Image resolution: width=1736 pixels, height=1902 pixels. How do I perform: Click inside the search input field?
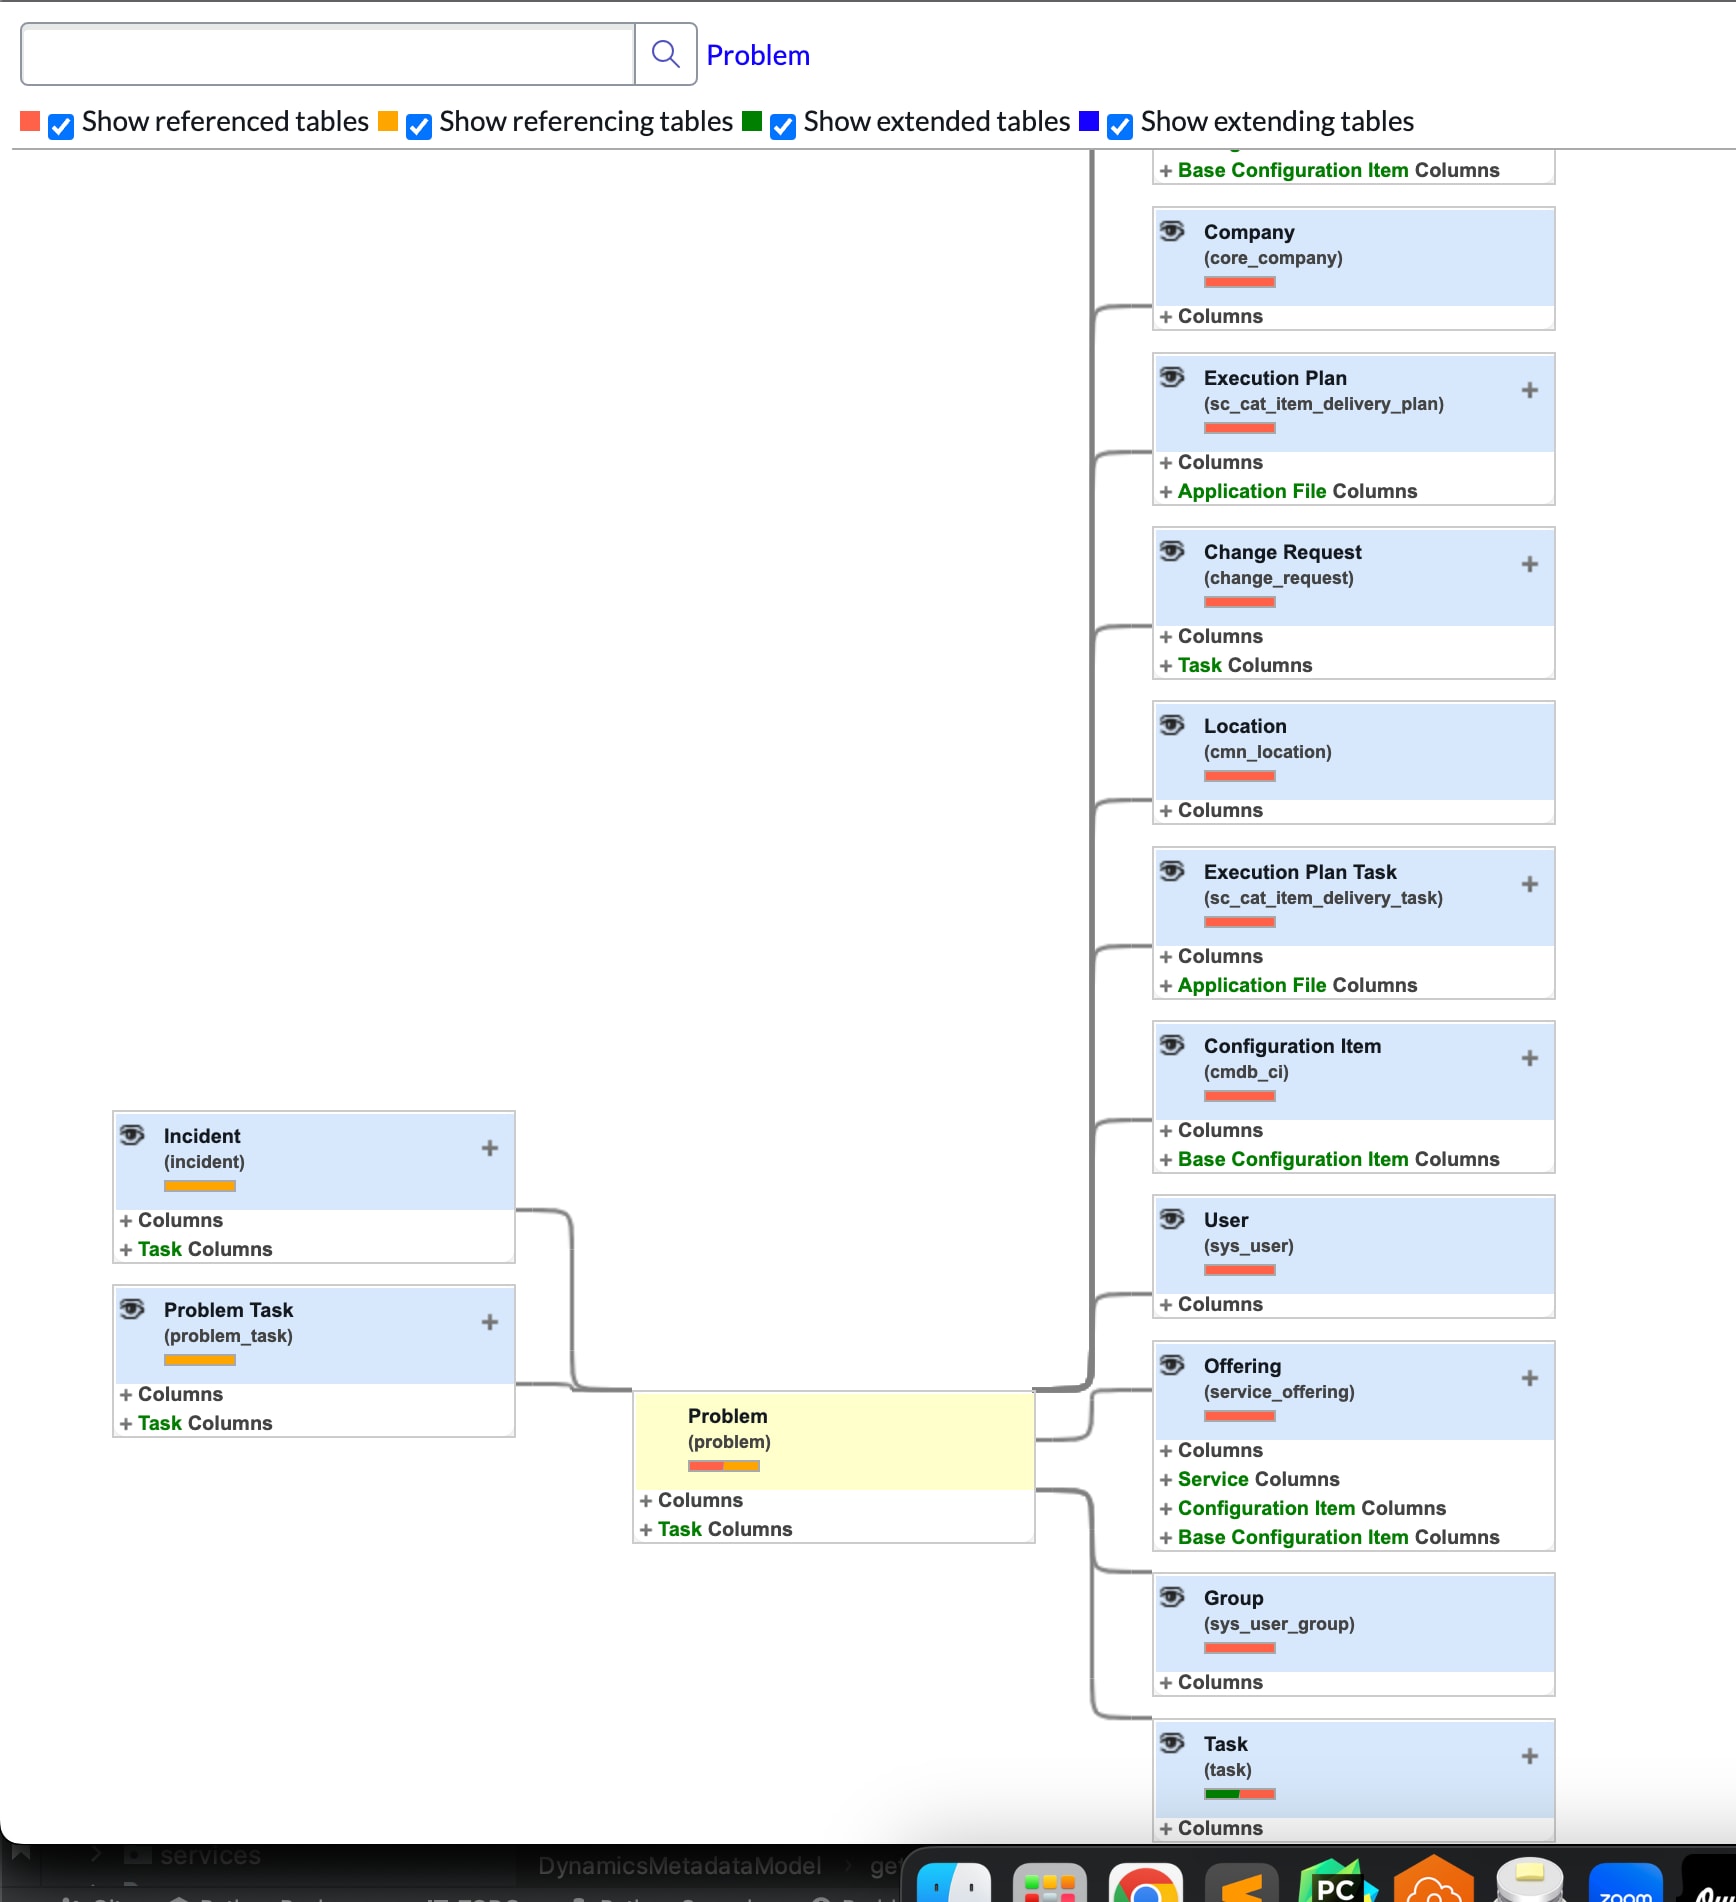[x=328, y=54]
